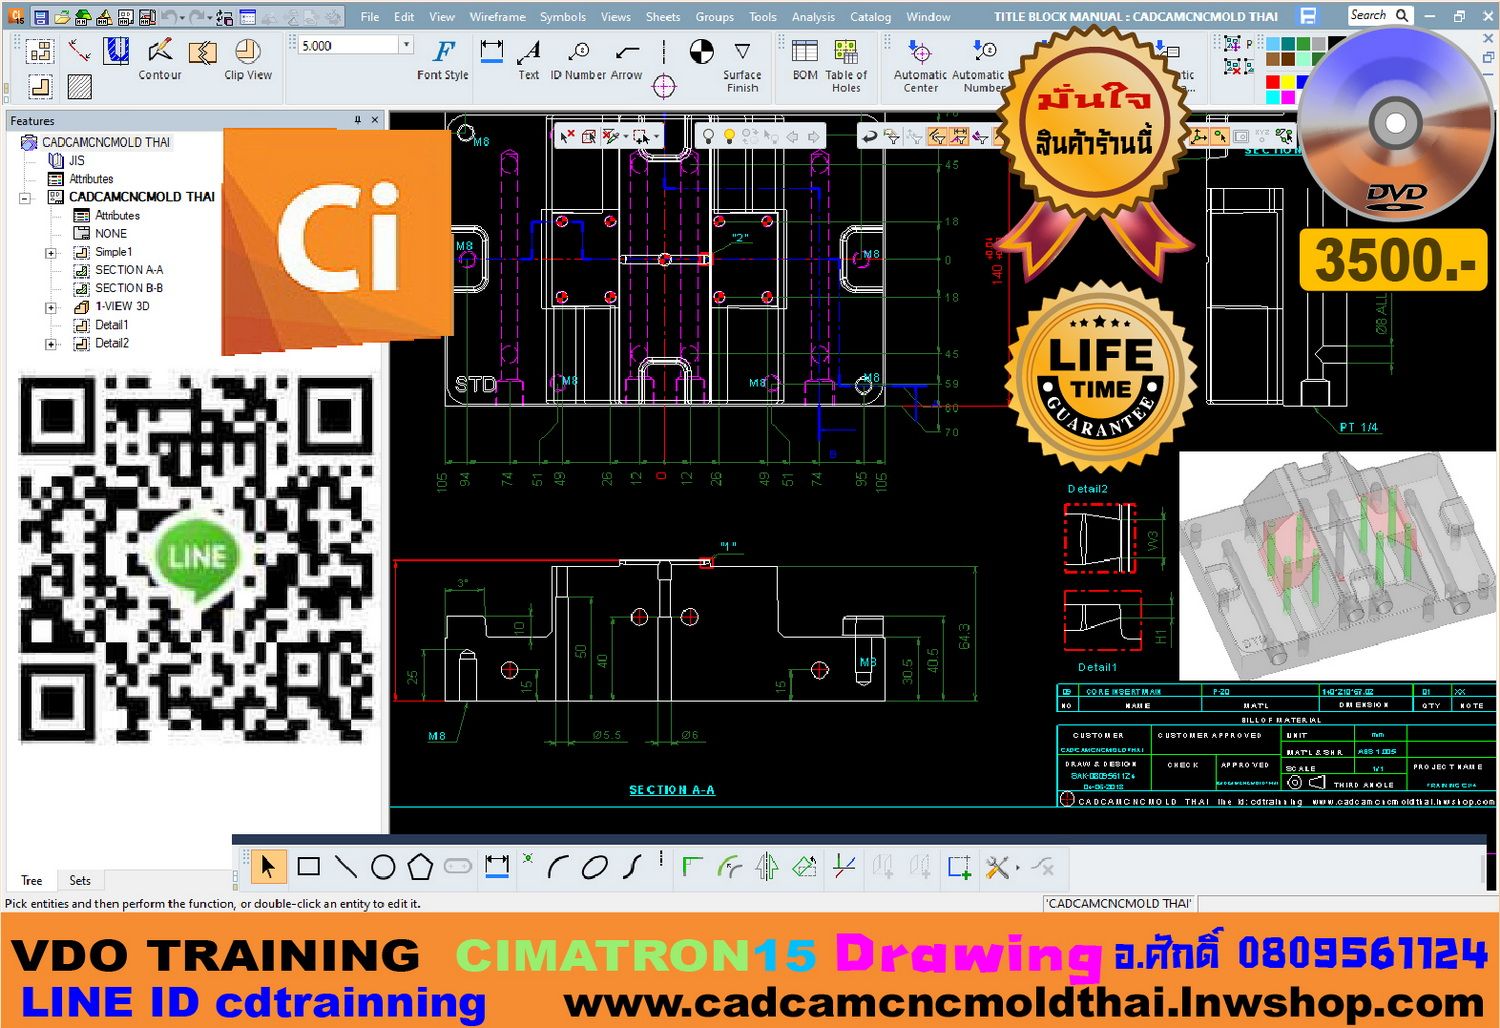
Task: Pick the red color swatch
Action: pyautogui.click(x=1273, y=82)
